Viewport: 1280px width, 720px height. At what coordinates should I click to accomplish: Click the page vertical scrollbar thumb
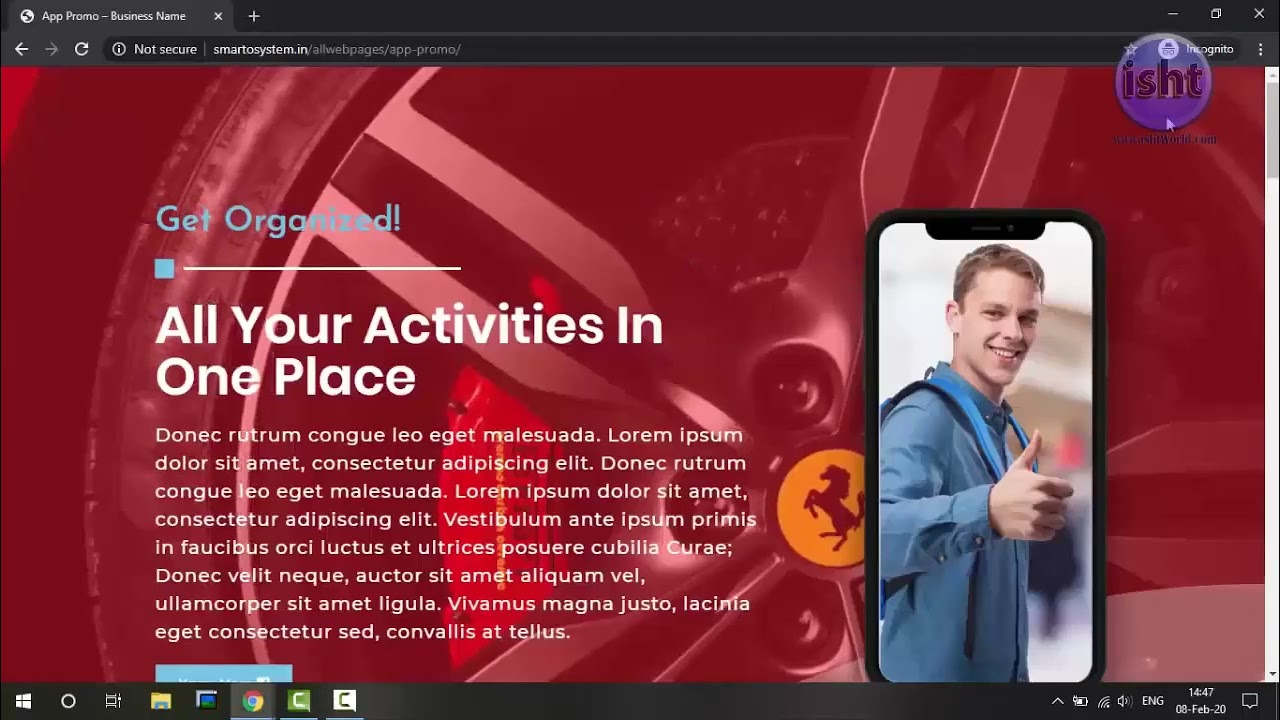point(1272,129)
